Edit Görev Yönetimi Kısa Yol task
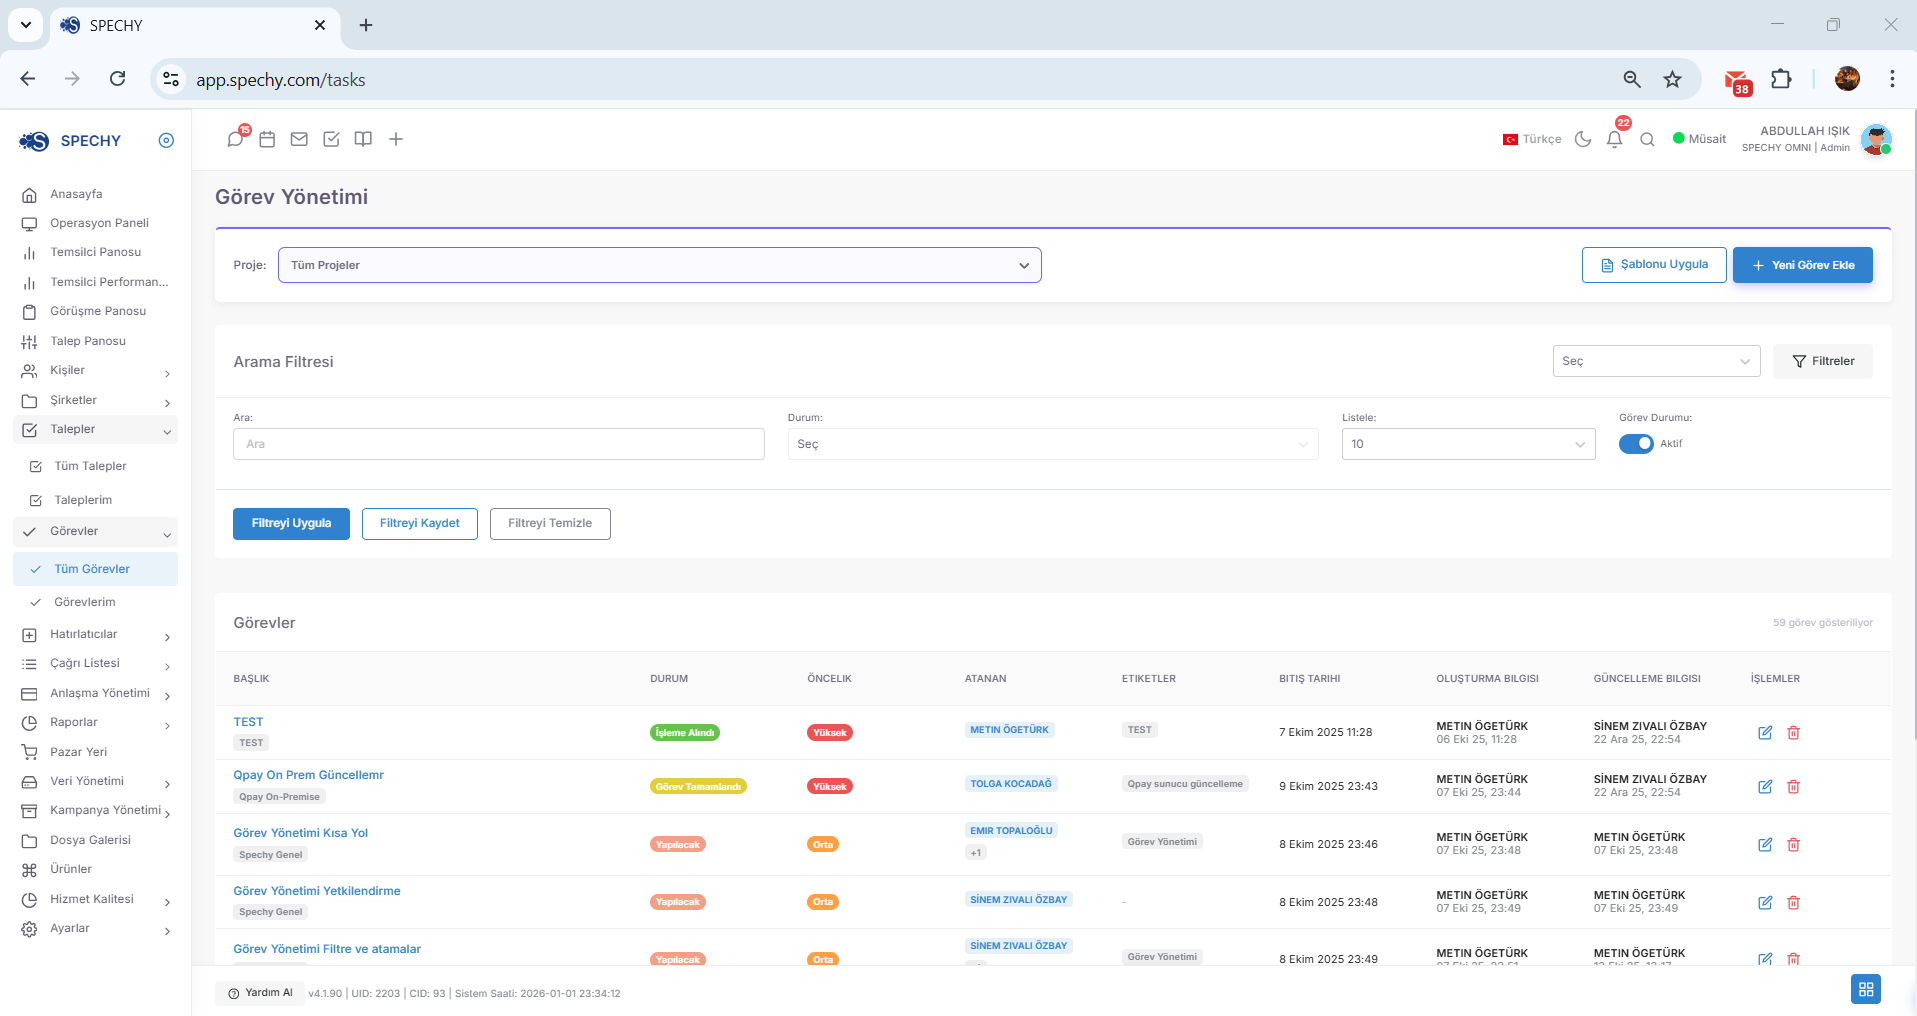 [1765, 844]
